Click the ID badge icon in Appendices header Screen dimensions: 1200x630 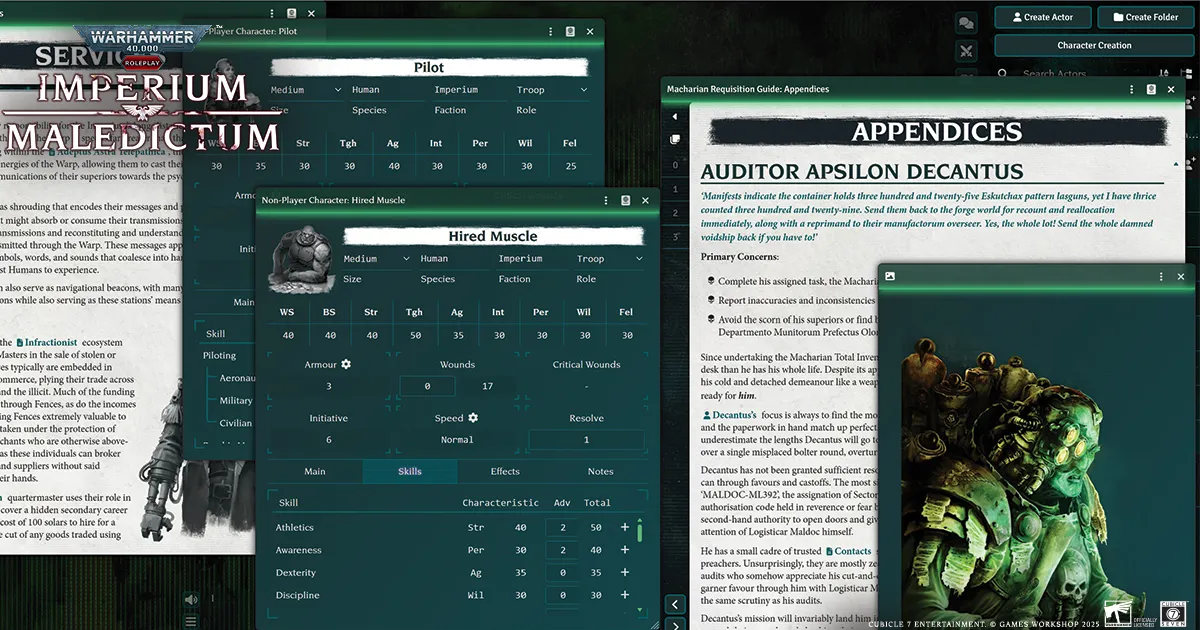tap(1149, 89)
